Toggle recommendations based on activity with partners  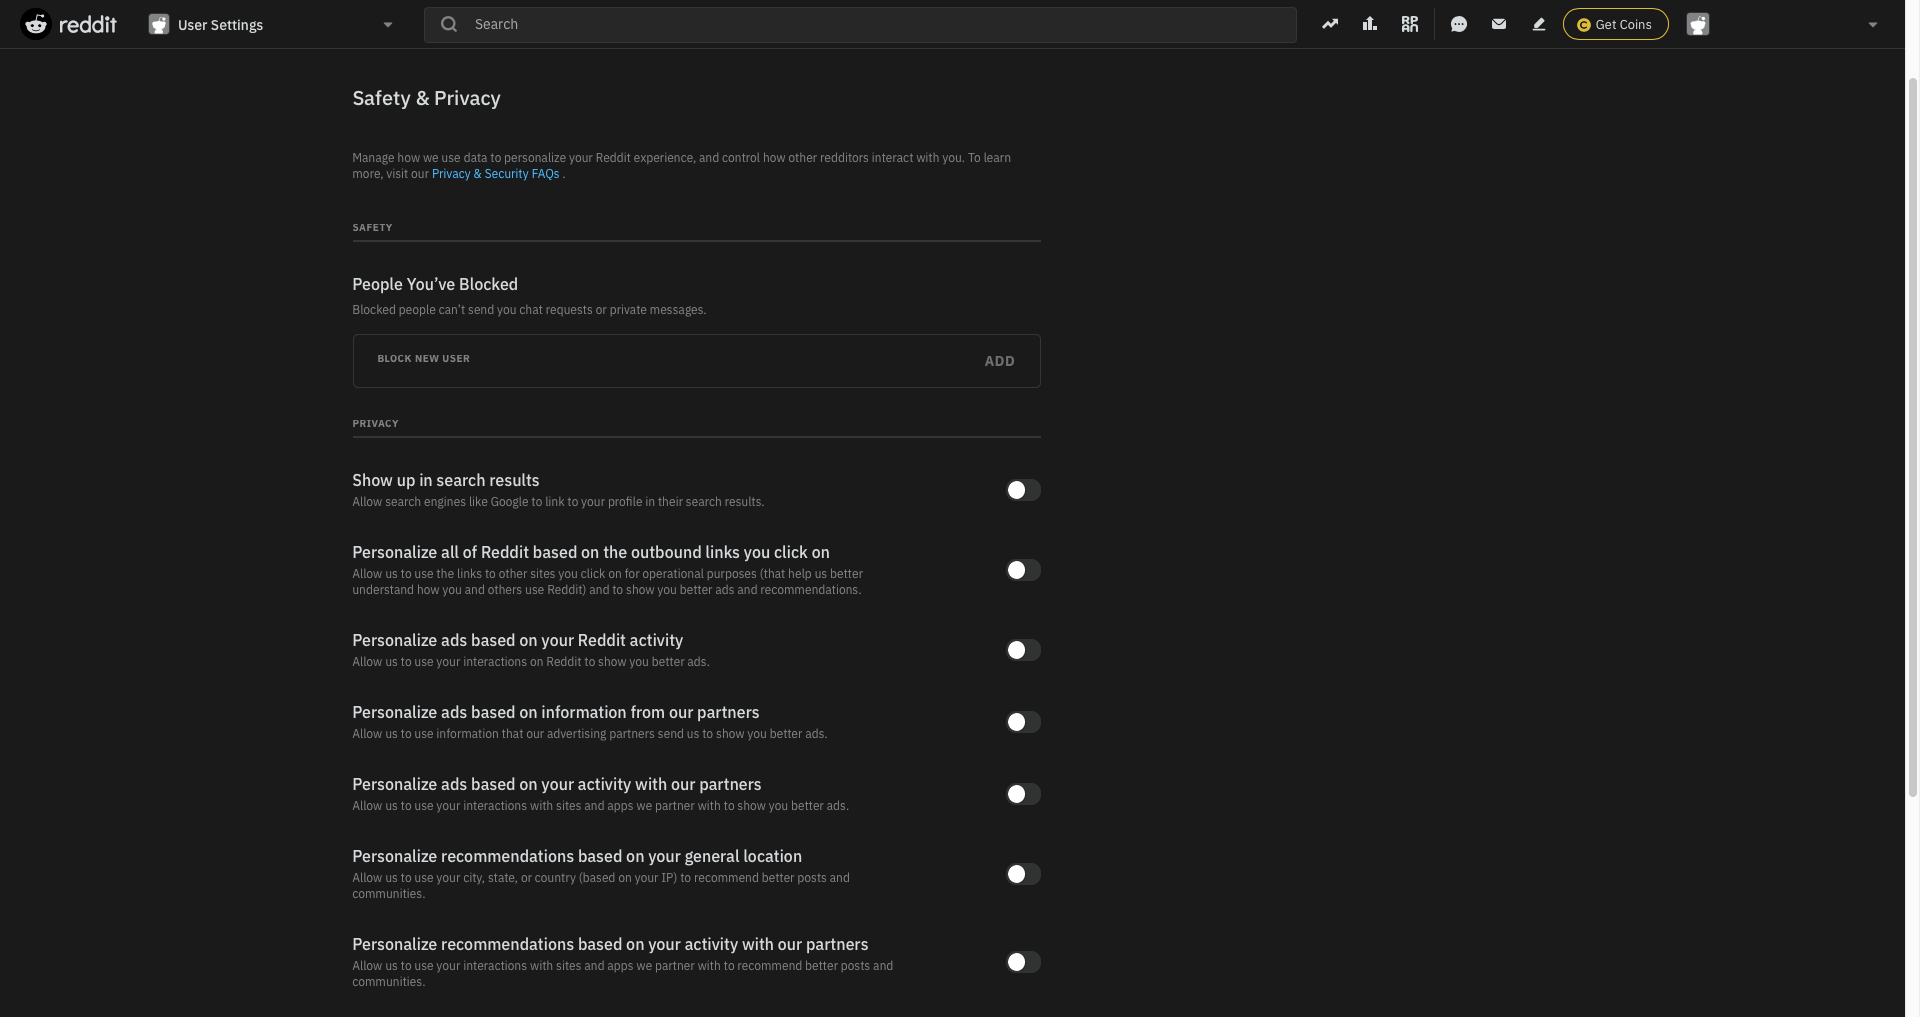(x=1023, y=962)
